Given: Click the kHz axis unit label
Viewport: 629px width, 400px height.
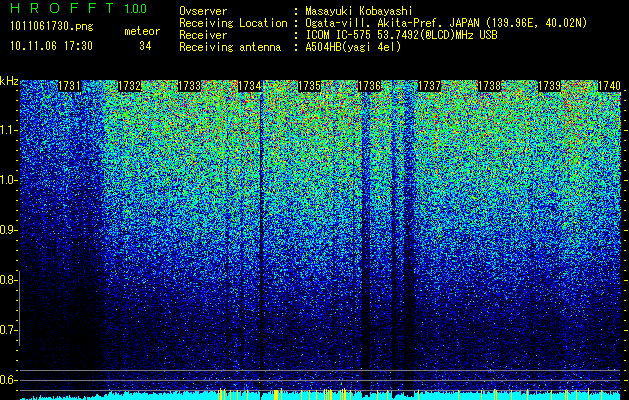Looking at the screenshot, I should pos(9,81).
